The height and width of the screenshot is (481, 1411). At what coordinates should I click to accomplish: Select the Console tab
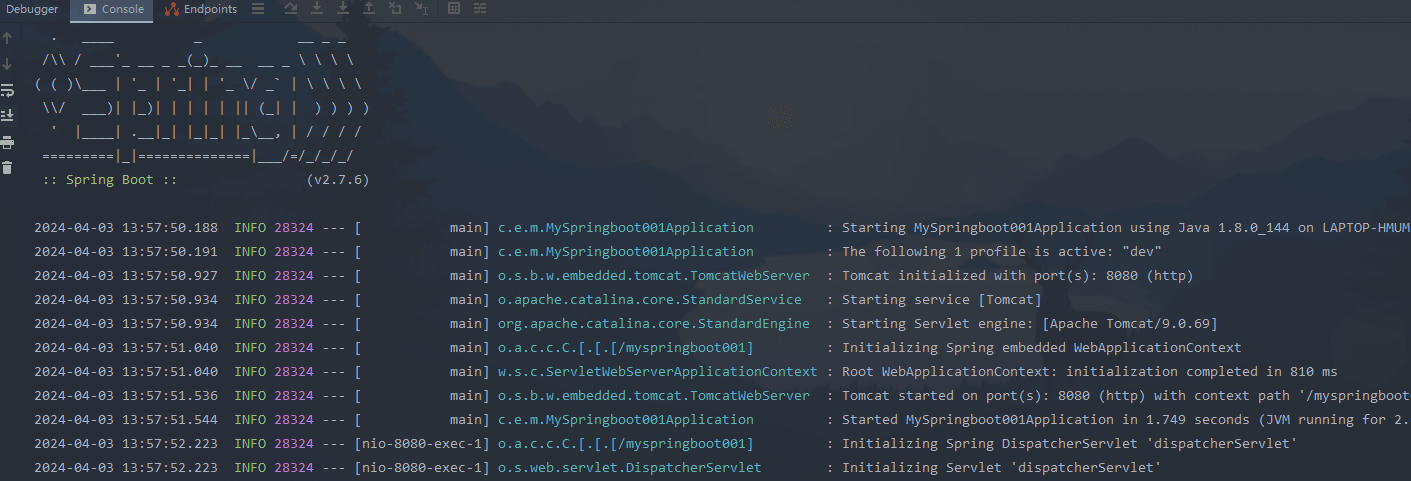click(112, 9)
